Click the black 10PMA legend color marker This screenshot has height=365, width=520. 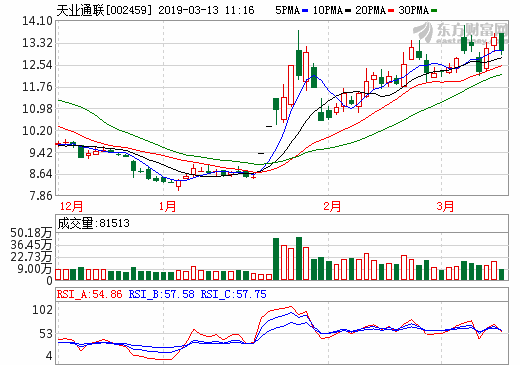pyautogui.click(x=348, y=11)
